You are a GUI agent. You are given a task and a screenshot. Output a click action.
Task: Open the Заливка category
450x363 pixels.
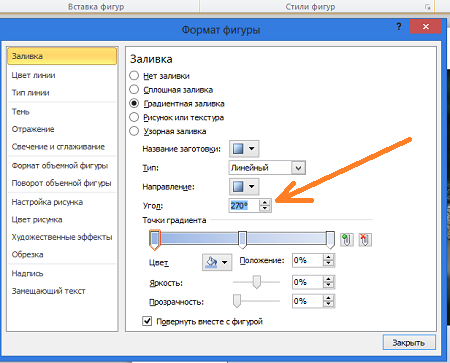[x=62, y=56]
